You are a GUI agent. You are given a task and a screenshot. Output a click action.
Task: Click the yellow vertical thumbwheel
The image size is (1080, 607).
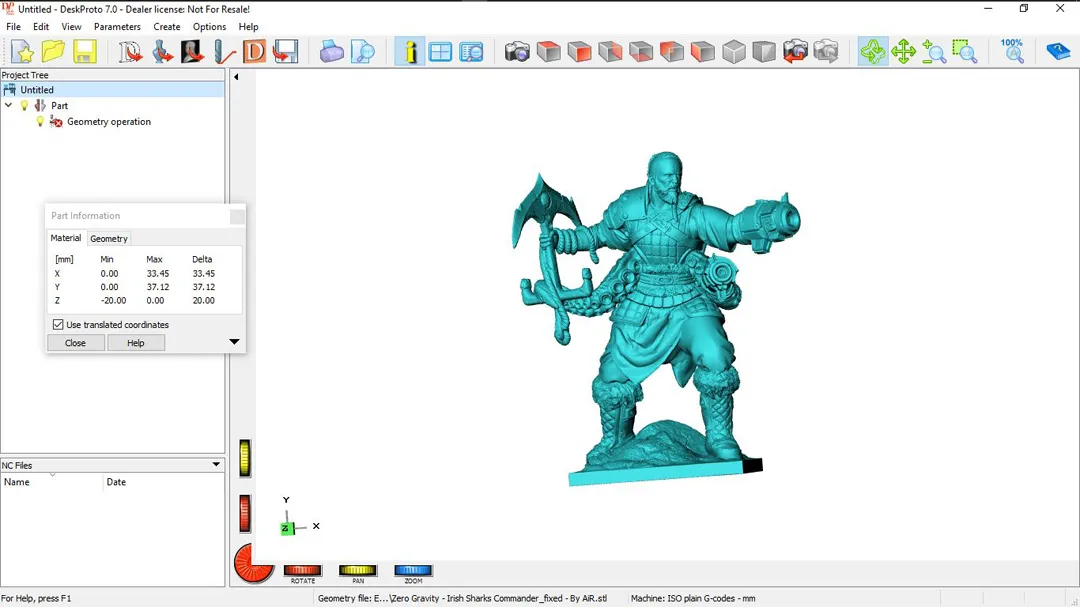pos(245,458)
